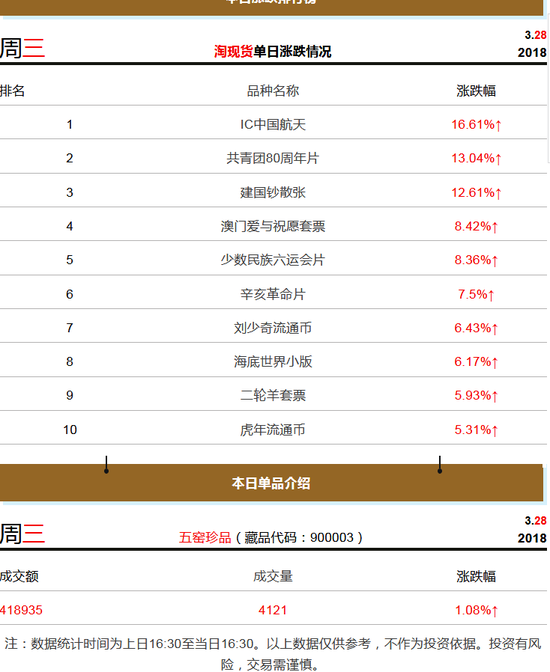
Task: Click the 13.04% change value
Action: (x=476, y=158)
